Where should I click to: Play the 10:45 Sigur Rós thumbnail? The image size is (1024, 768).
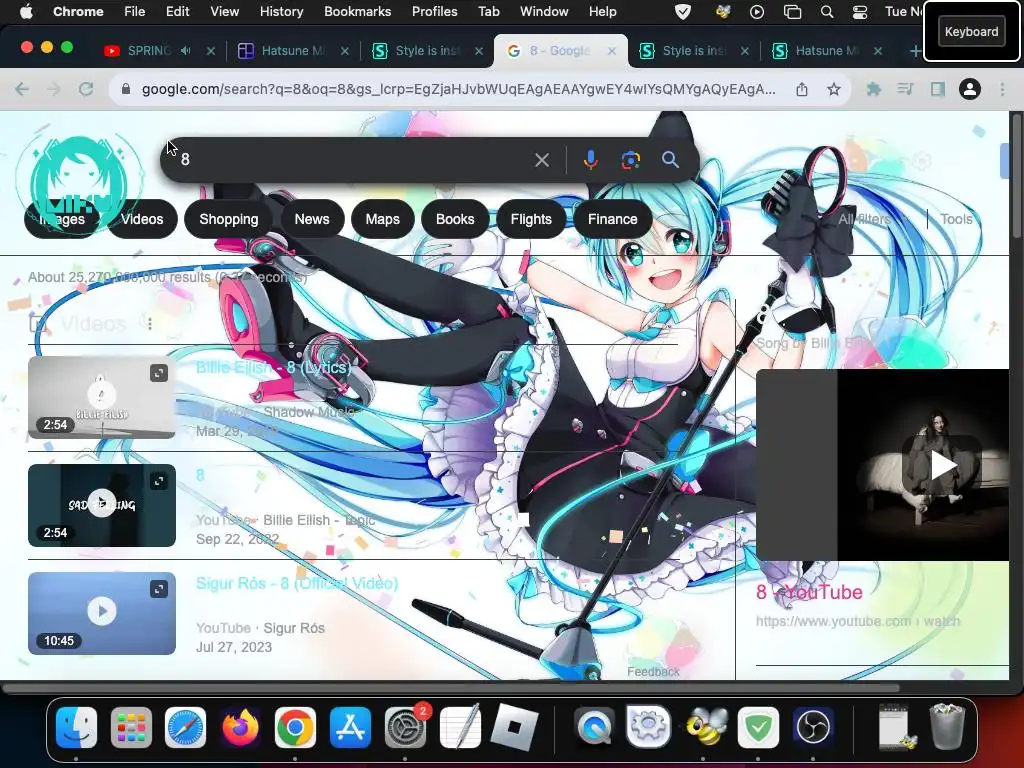(x=102, y=613)
